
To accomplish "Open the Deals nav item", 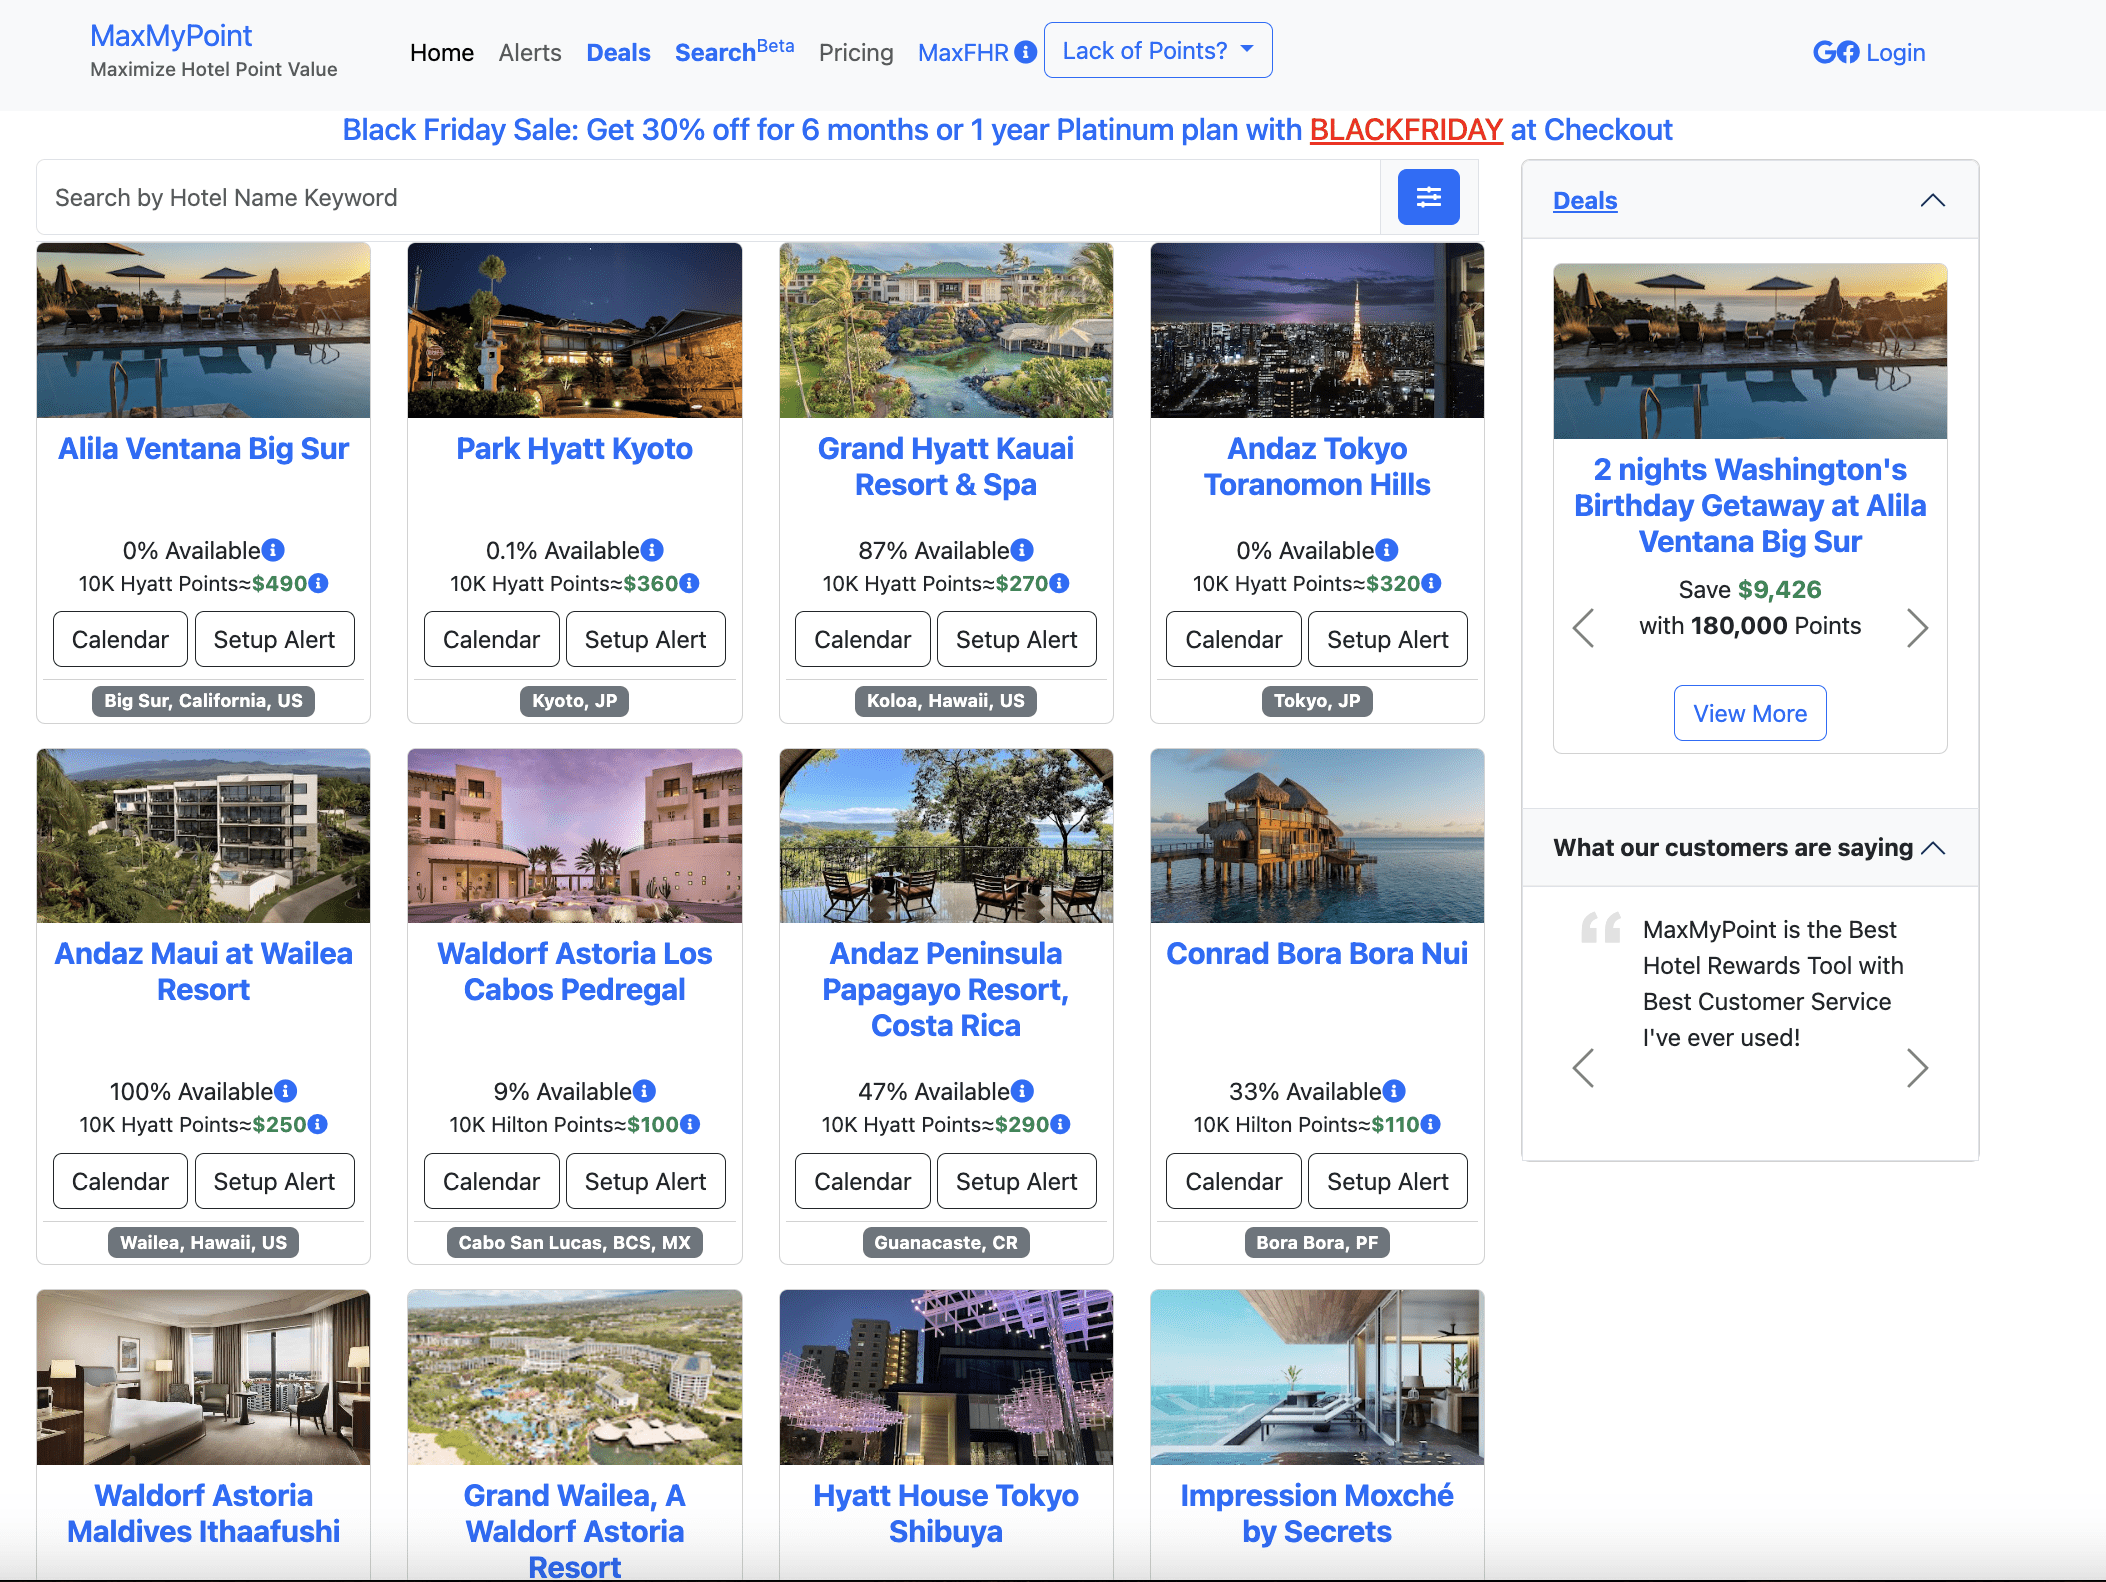I will click(x=618, y=52).
